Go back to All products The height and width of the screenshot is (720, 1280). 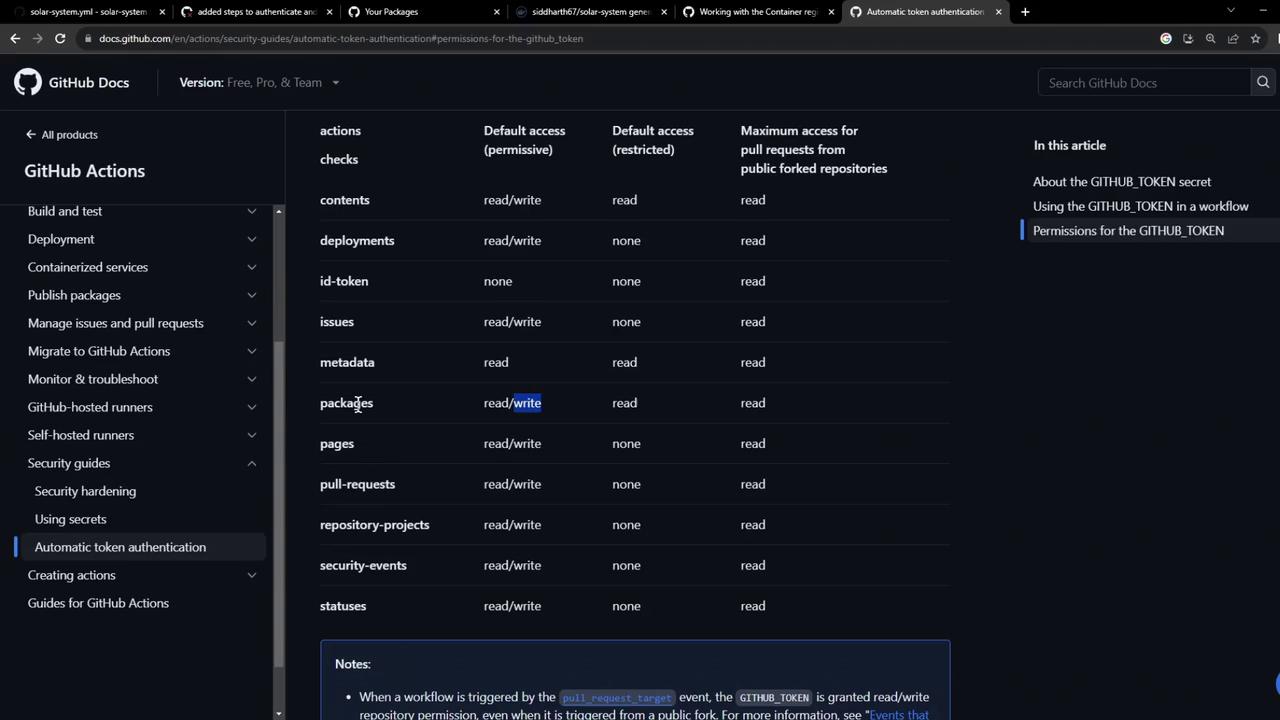62,134
